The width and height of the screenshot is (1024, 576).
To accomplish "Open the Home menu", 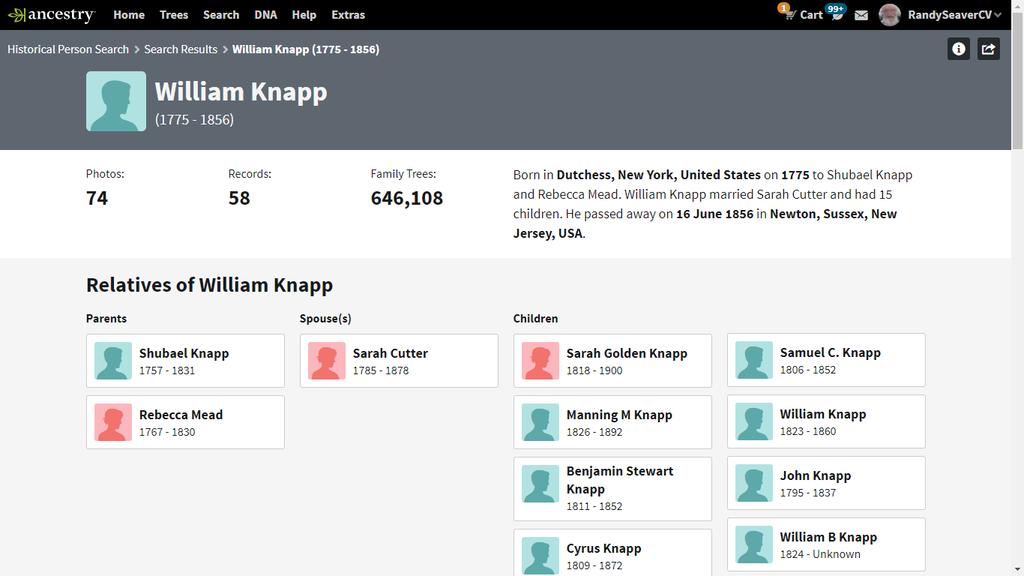I will click(129, 14).
